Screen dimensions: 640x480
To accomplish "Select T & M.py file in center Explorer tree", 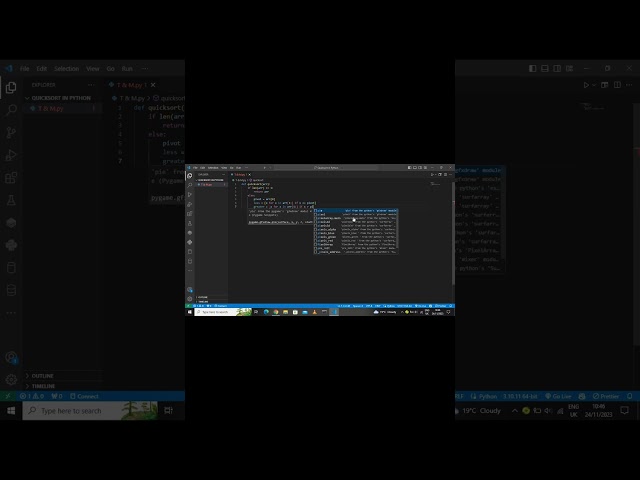I will click(211, 184).
